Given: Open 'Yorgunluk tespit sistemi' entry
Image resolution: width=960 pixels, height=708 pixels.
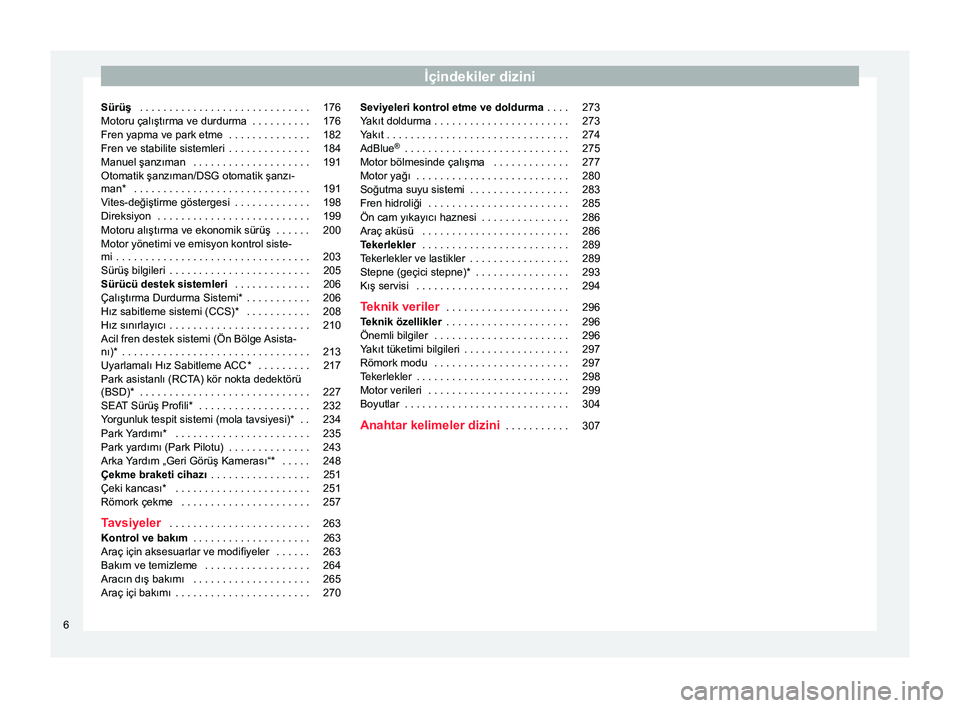Looking at the screenshot, I should click(220, 420).
